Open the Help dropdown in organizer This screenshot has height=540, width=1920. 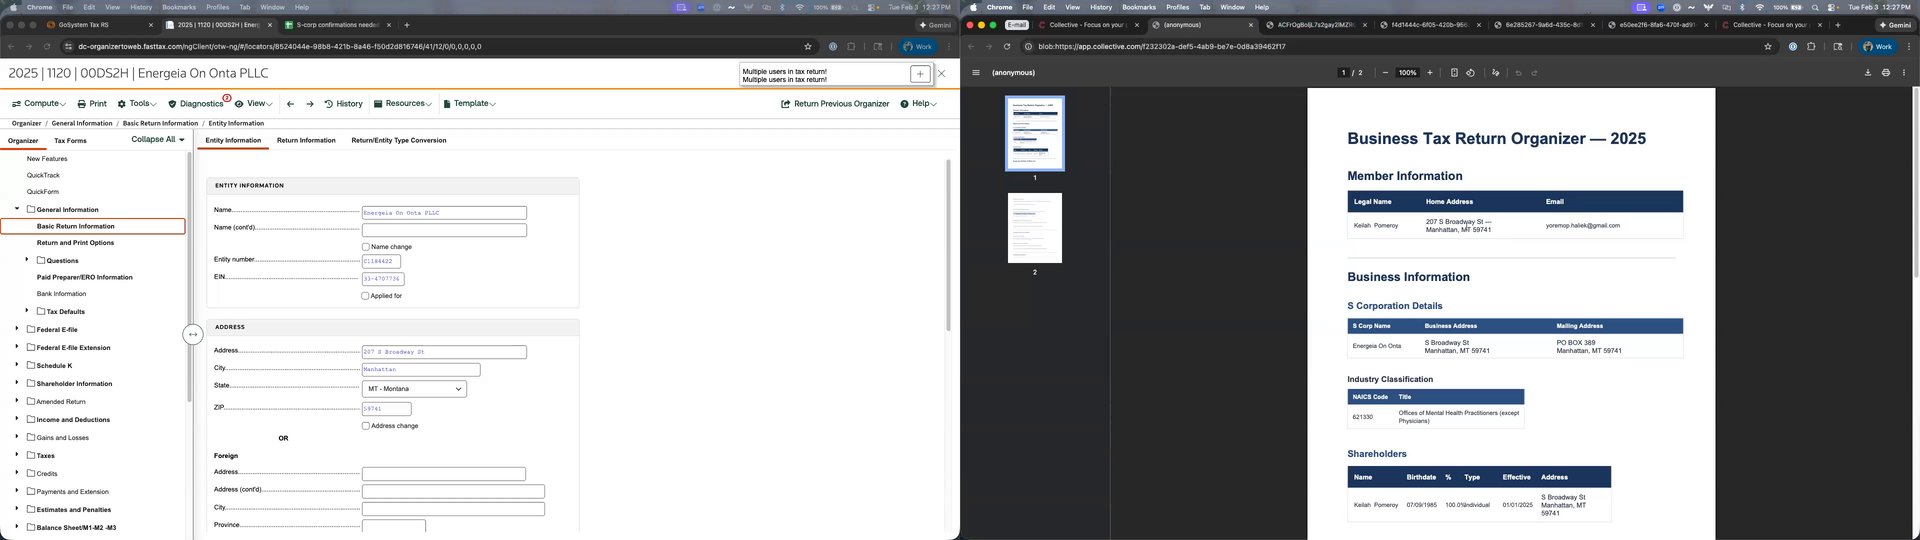919,104
